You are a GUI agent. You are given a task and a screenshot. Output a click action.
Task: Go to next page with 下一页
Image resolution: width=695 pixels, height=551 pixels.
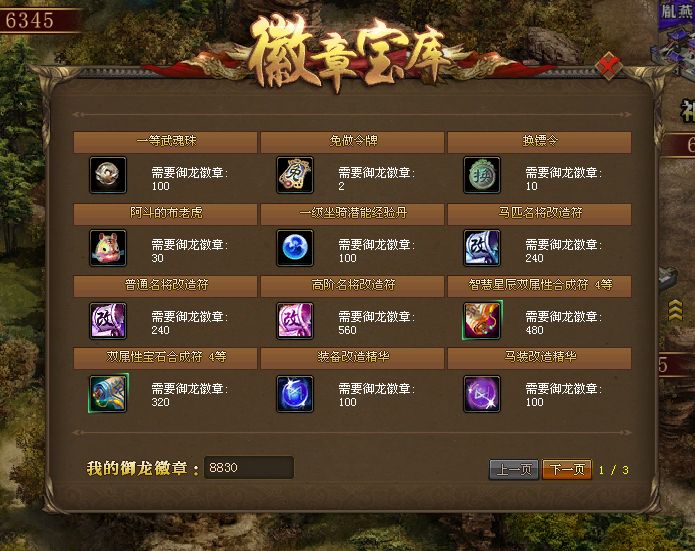pyautogui.click(x=567, y=469)
